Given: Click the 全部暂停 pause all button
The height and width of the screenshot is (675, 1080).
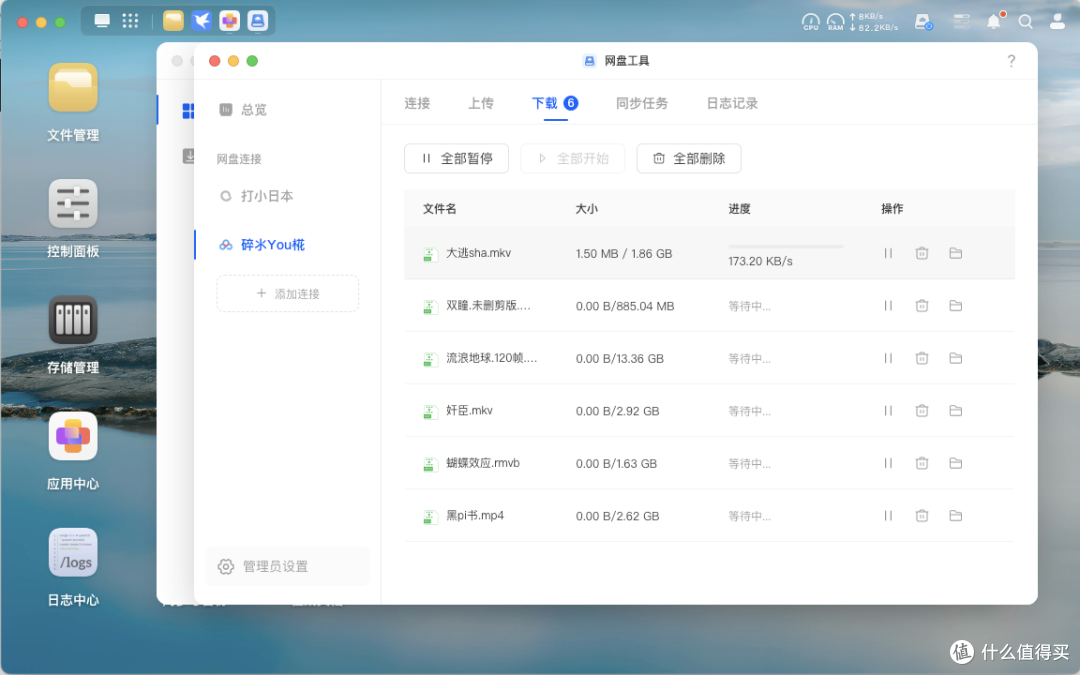Looking at the screenshot, I should 456,158.
